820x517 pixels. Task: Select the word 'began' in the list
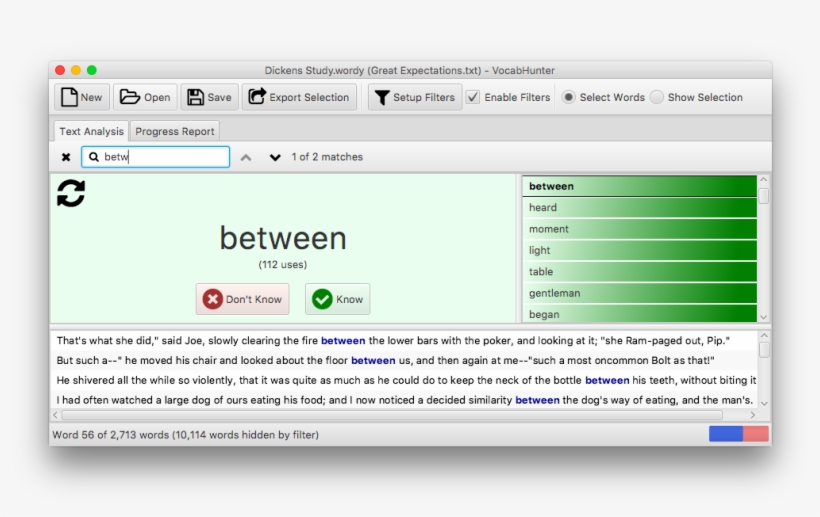click(639, 314)
